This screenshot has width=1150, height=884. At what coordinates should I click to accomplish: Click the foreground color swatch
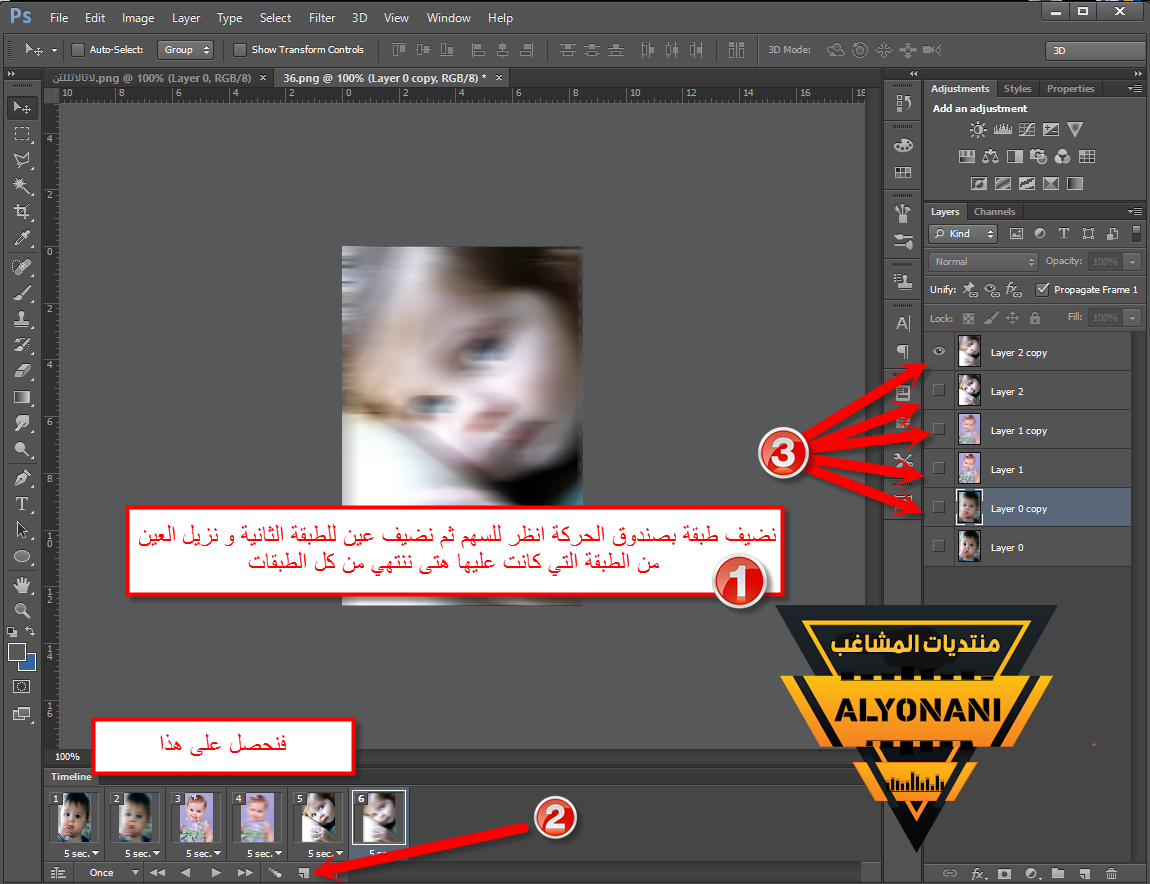17,652
